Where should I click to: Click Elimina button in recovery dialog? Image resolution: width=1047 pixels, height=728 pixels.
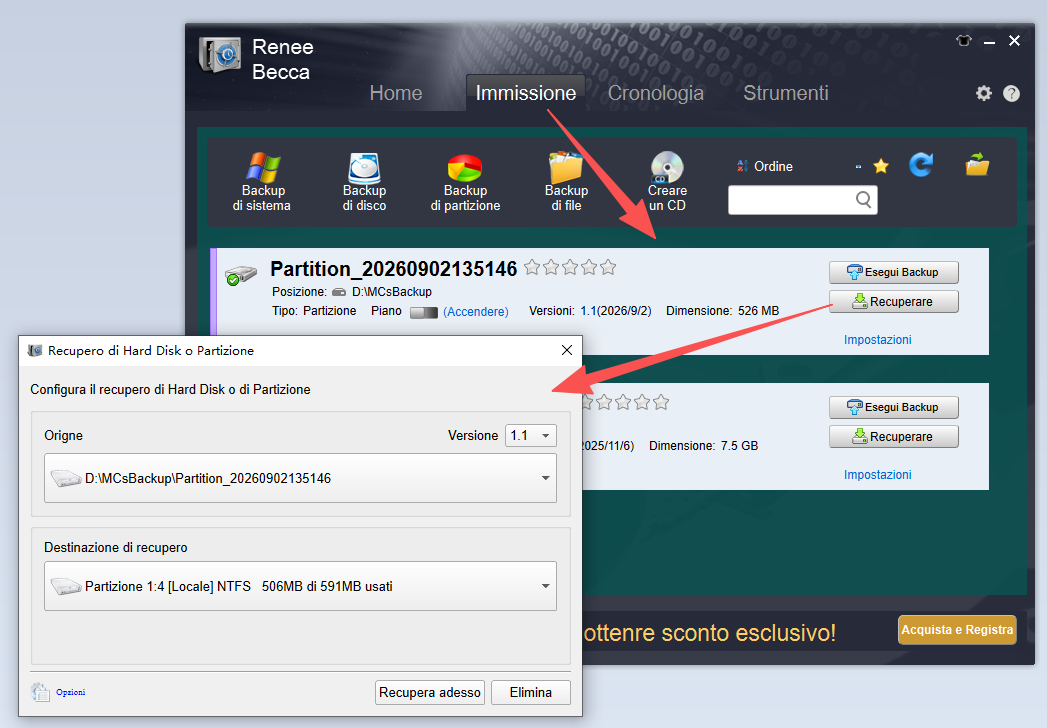pos(531,693)
